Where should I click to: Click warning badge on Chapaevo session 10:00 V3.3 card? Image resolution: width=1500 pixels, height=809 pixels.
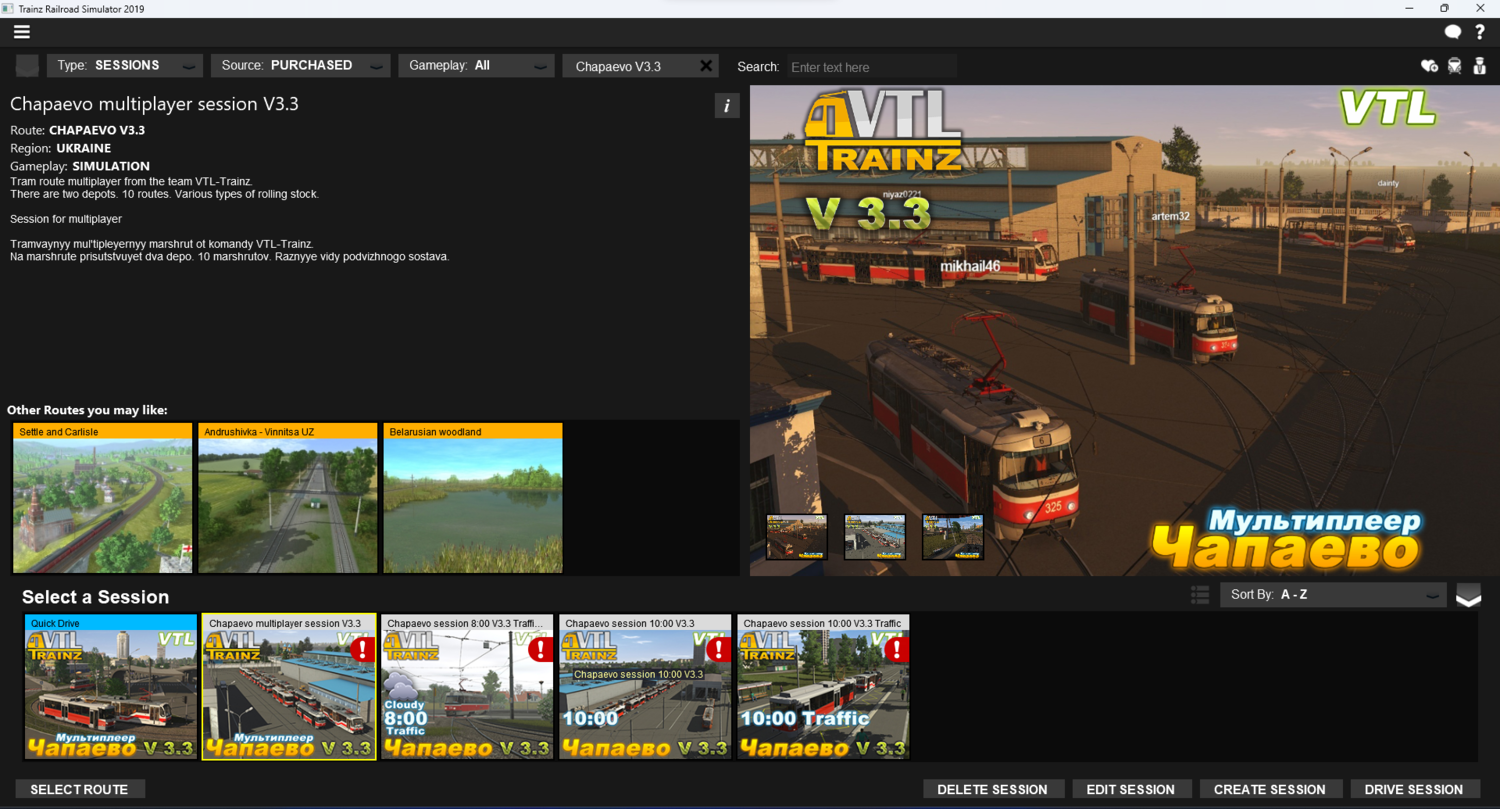tap(718, 649)
